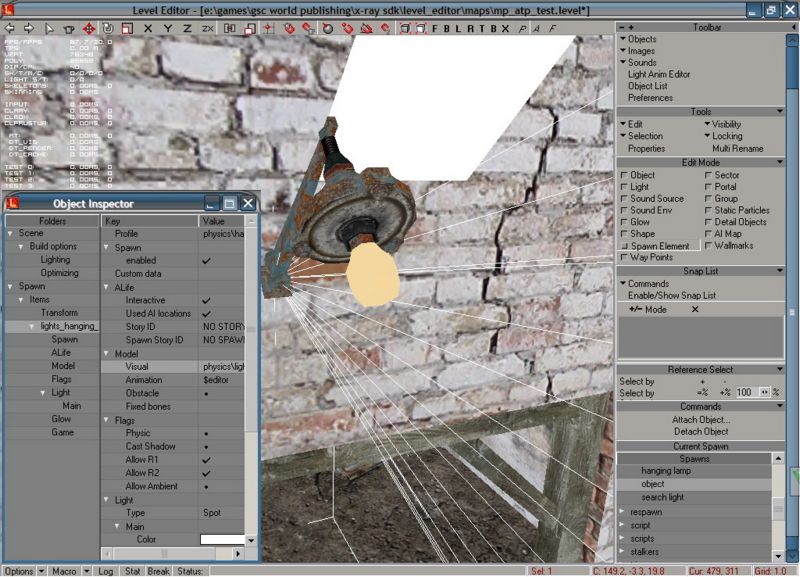Image resolution: width=800 pixels, height=577 pixels.
Task: Click the Front view F button
Action: [435, 29]
